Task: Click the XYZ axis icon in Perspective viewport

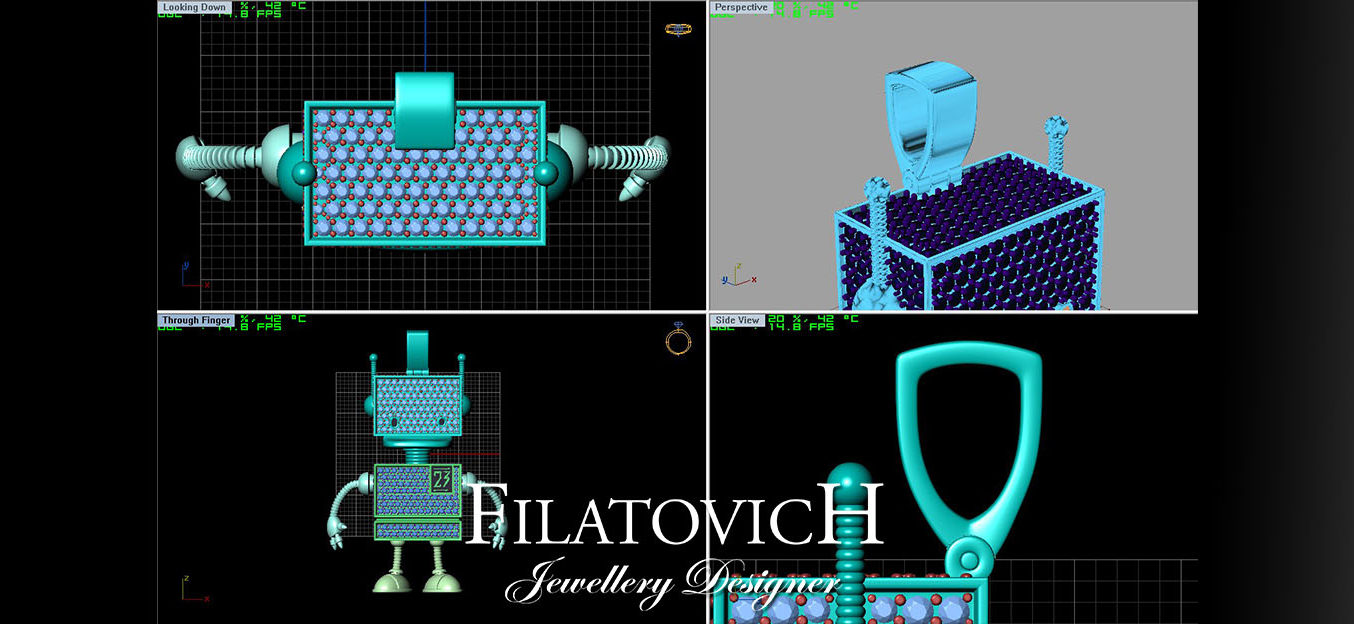Action: pyautogui.click(x=738, y=276)
